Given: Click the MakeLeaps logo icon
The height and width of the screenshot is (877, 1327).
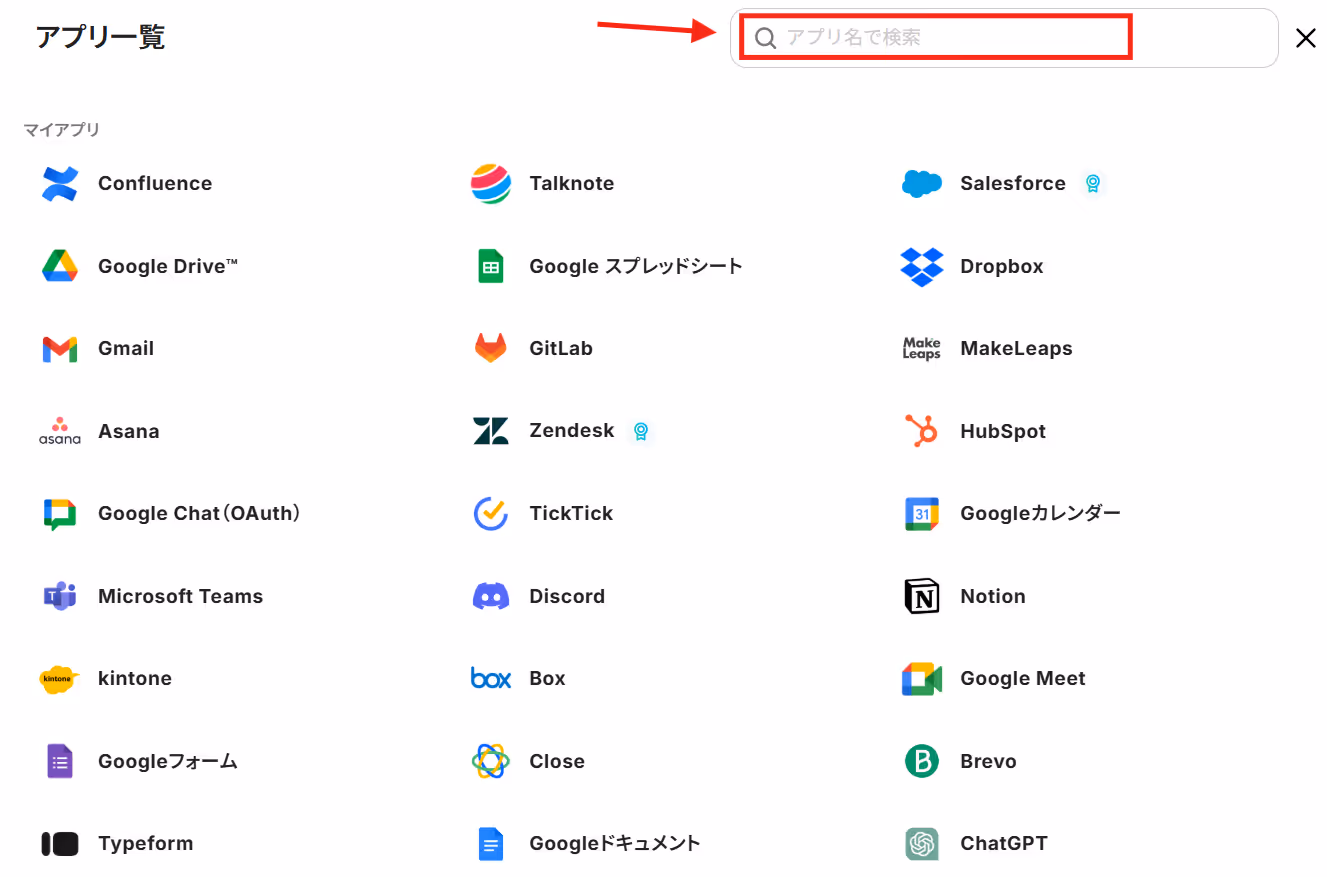Looking at the screenshot, I should (x=922, y=349).
